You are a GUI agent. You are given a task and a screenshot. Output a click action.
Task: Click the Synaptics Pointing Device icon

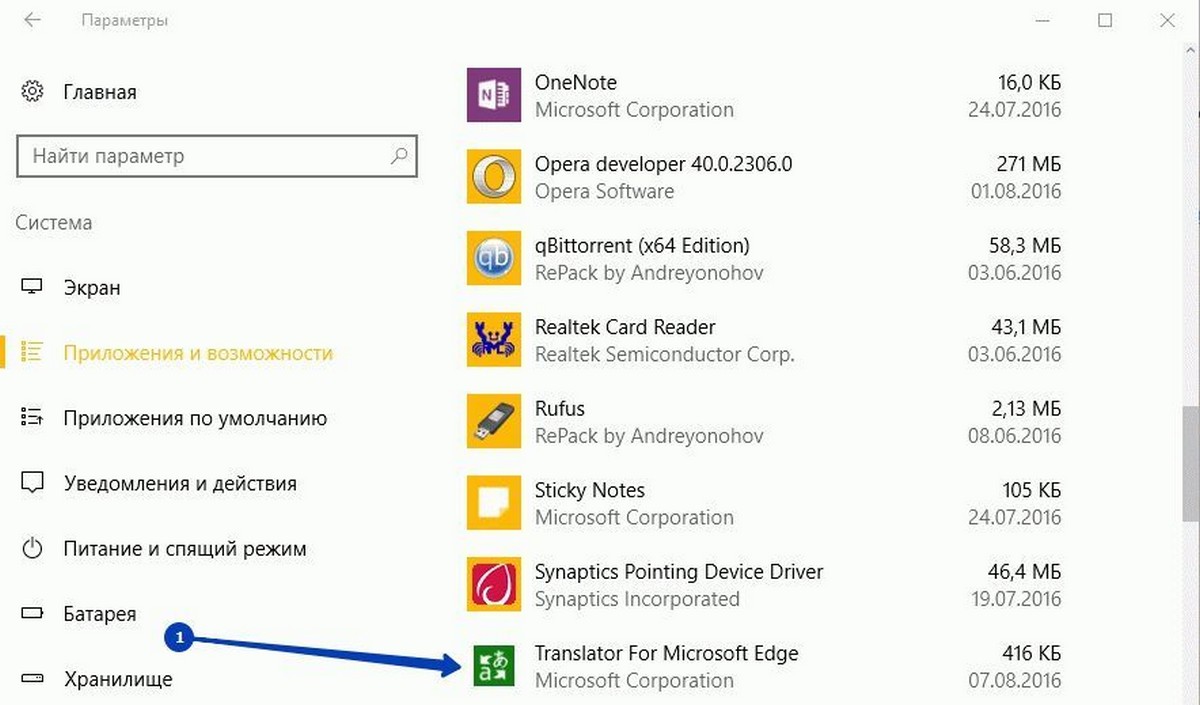pos(495,585)
